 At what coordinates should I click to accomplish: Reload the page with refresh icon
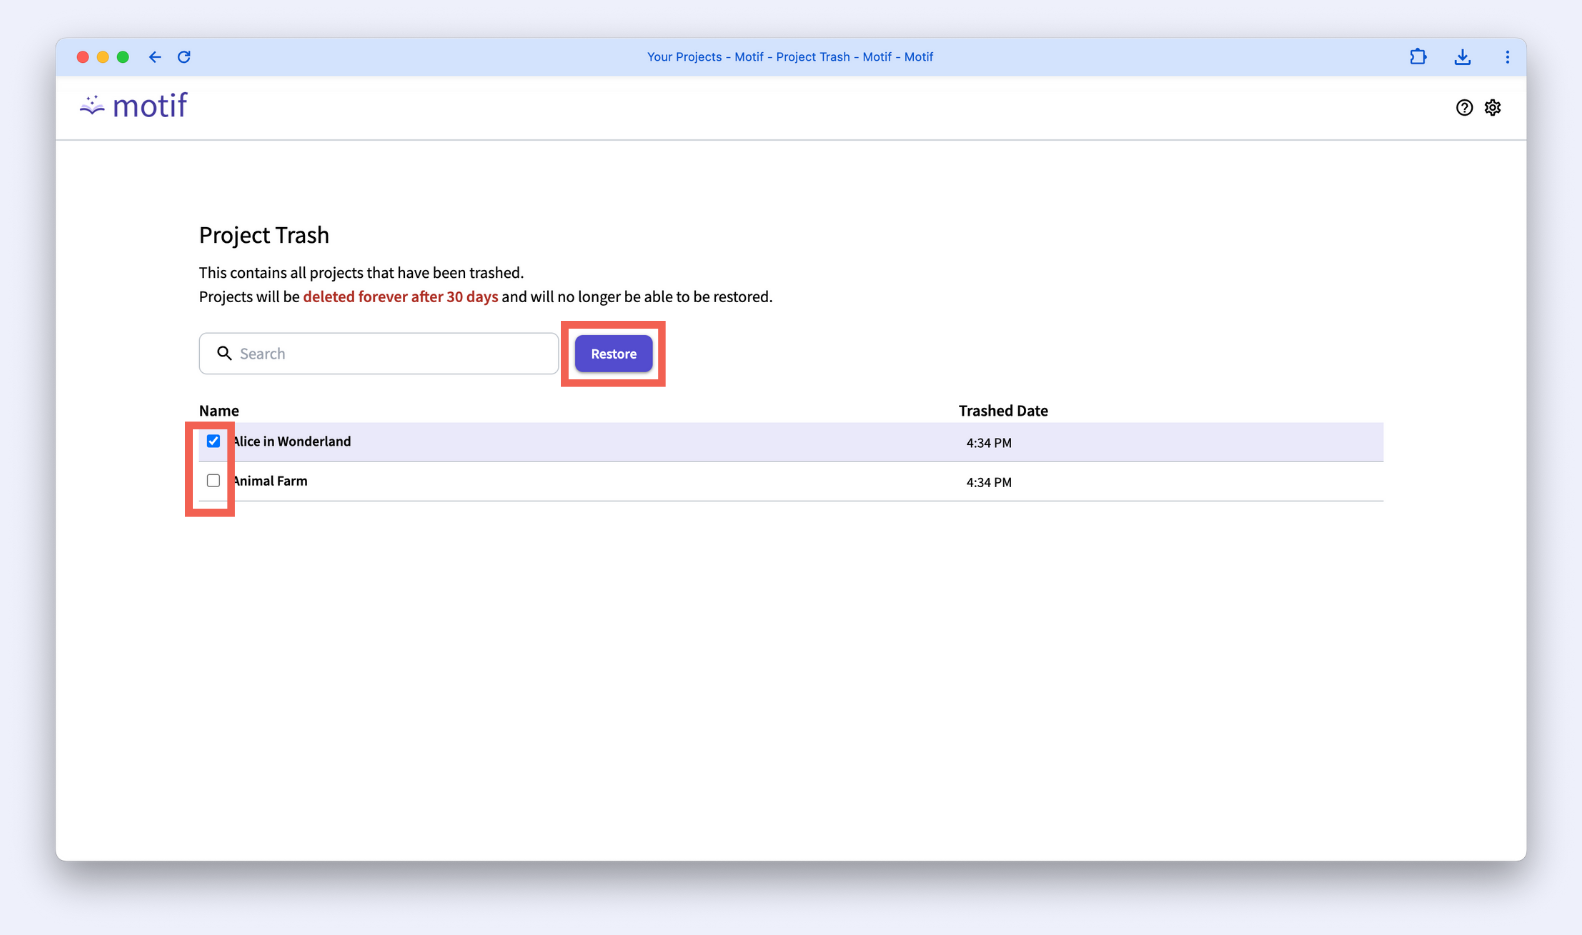tap(184, 57)
